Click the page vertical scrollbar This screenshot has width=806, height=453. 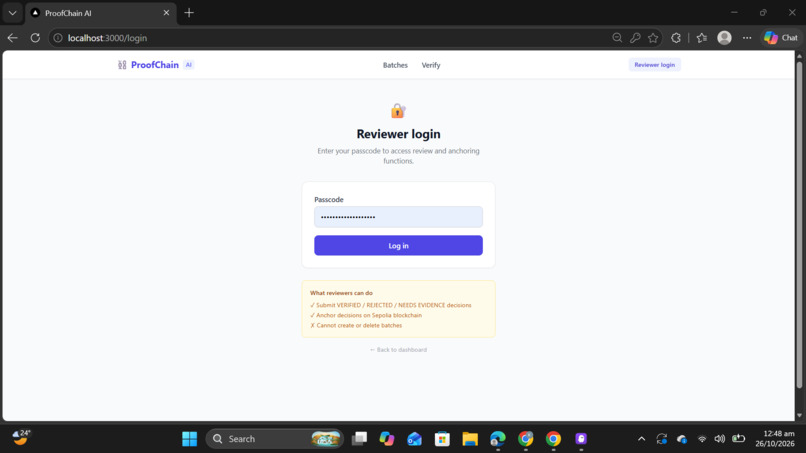pyautogui.click(x=799, y=225)
